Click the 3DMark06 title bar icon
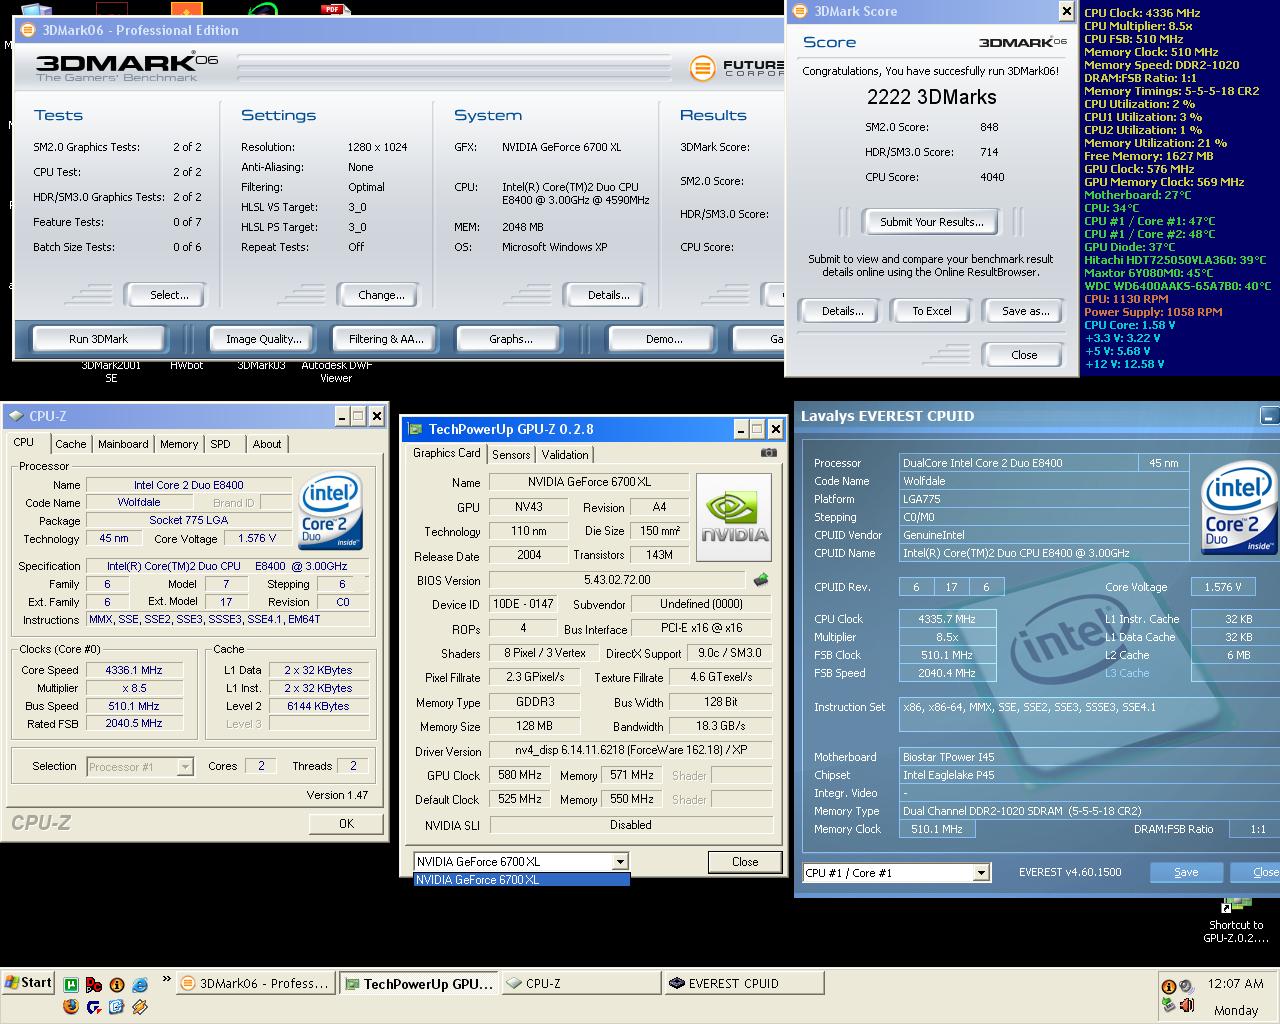 click(27, 30)
